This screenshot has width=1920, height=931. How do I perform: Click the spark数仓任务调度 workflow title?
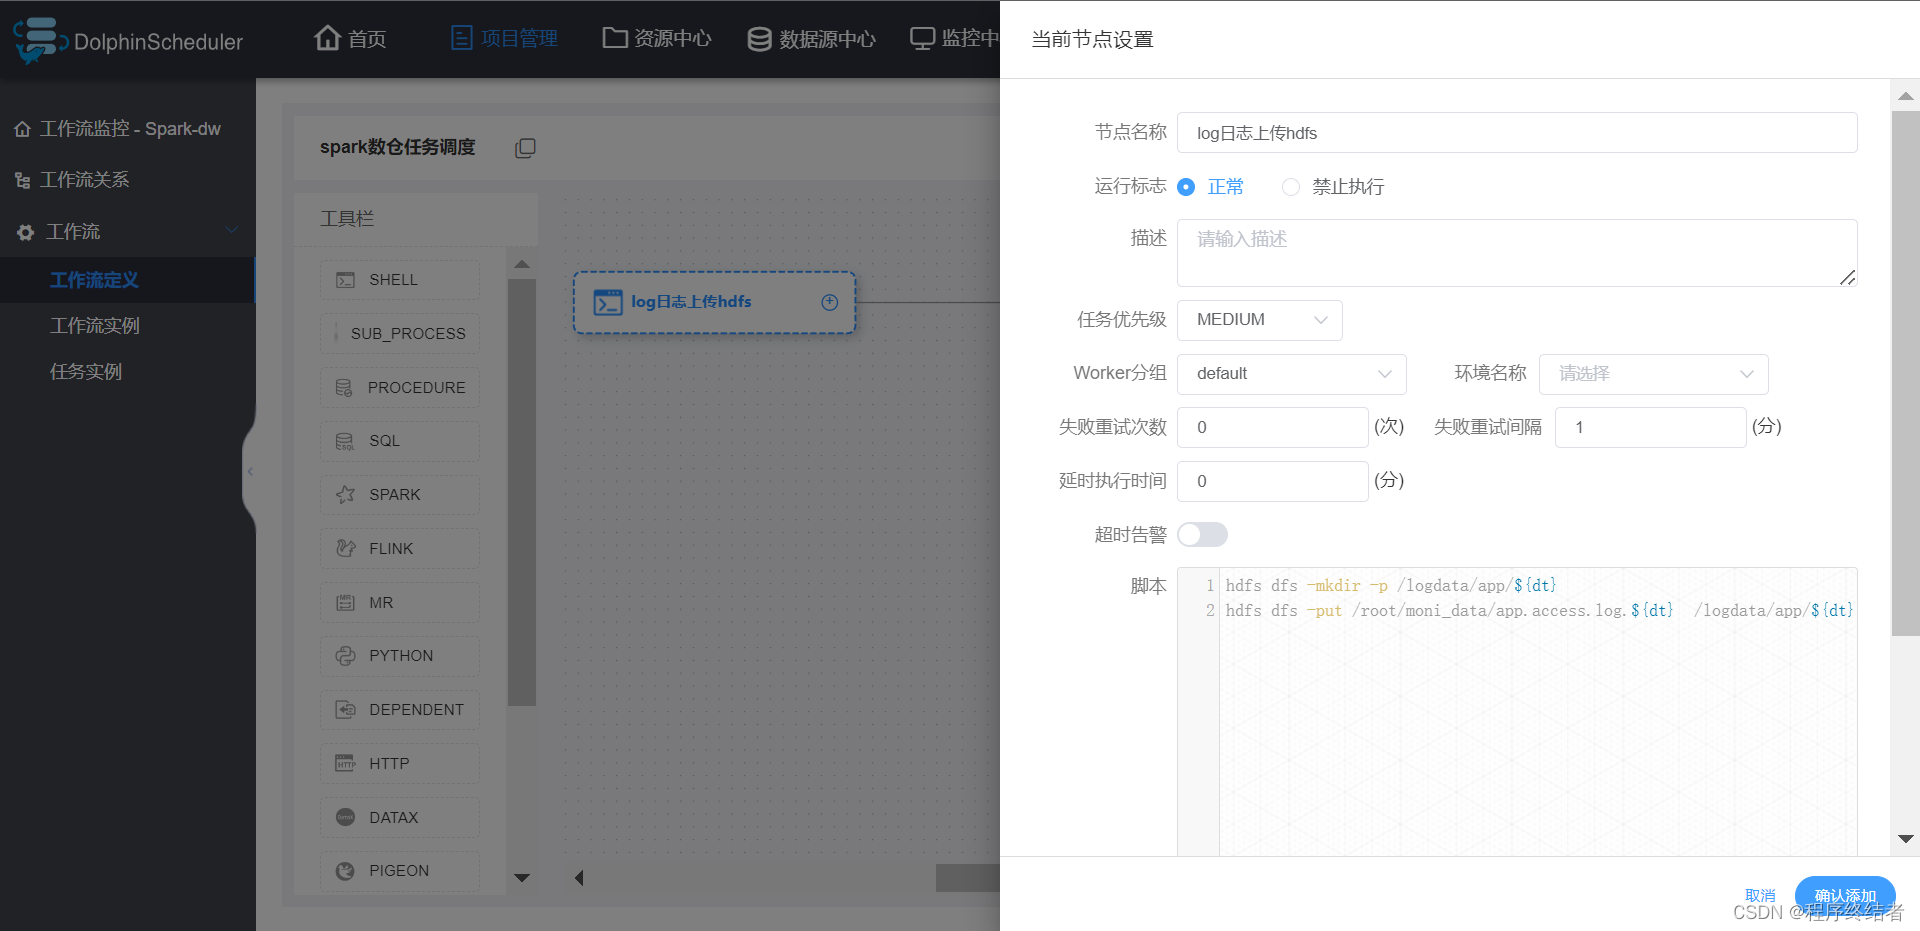pyautogui.click(x=398, y=147)
